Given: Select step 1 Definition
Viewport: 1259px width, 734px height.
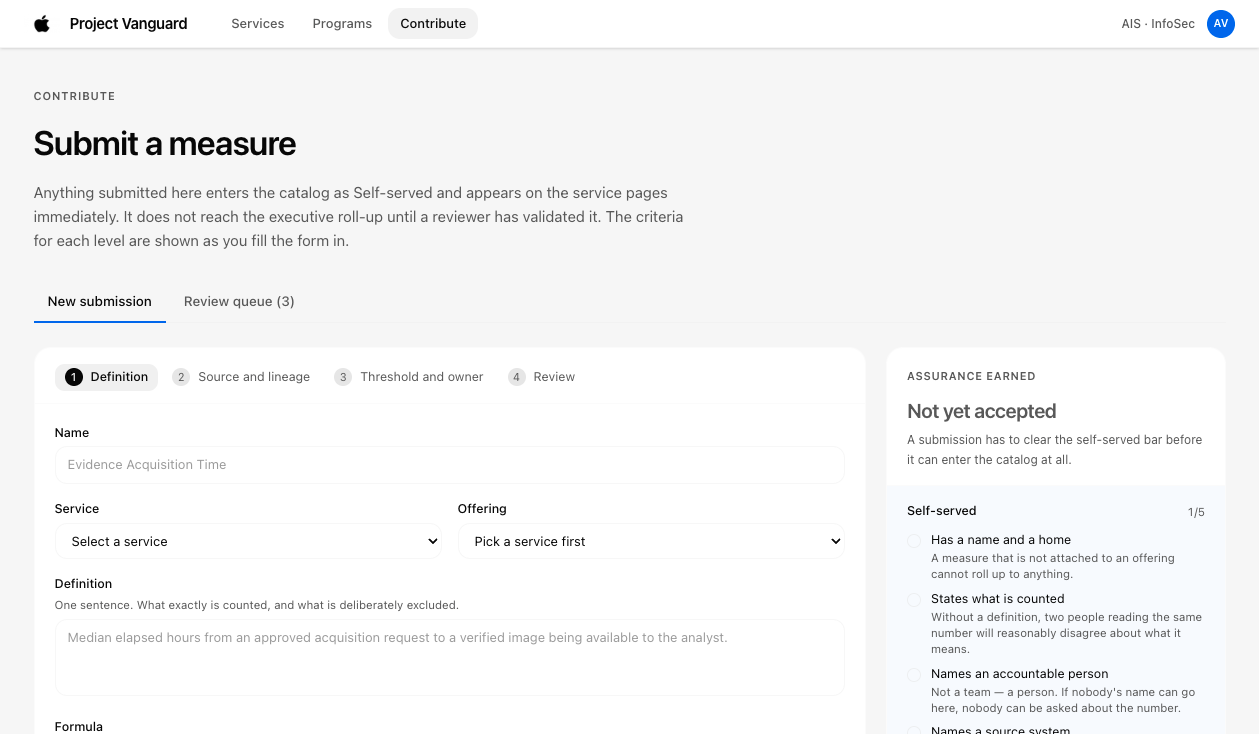Looking at the screenshot, I should click(x=106, y=377).
